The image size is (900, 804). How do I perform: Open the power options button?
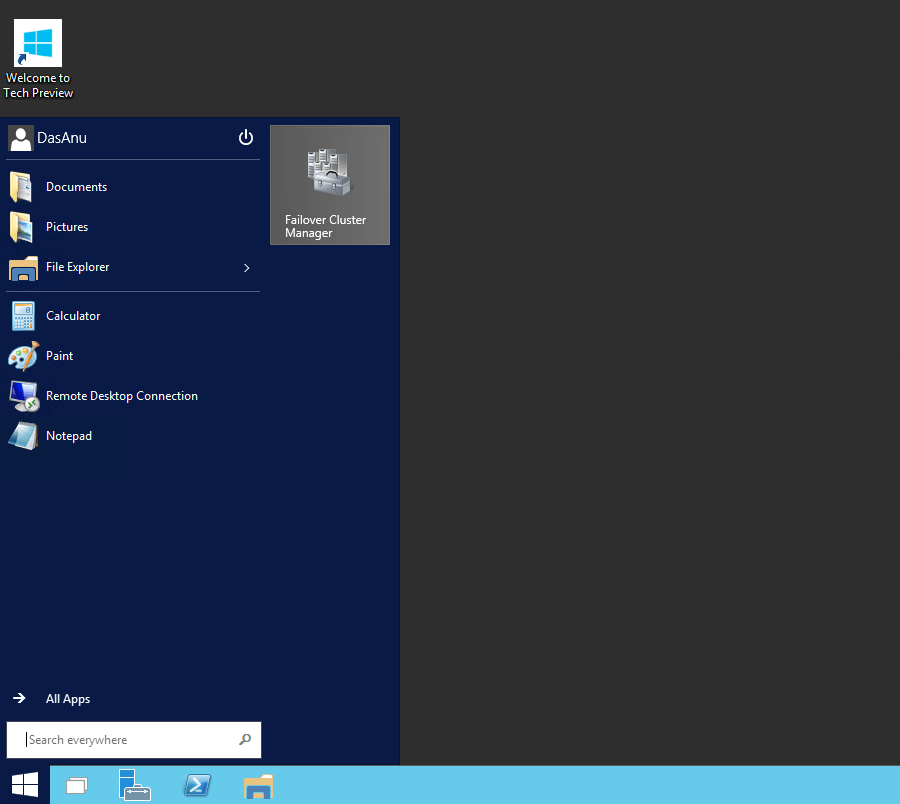tap(246, 138)
